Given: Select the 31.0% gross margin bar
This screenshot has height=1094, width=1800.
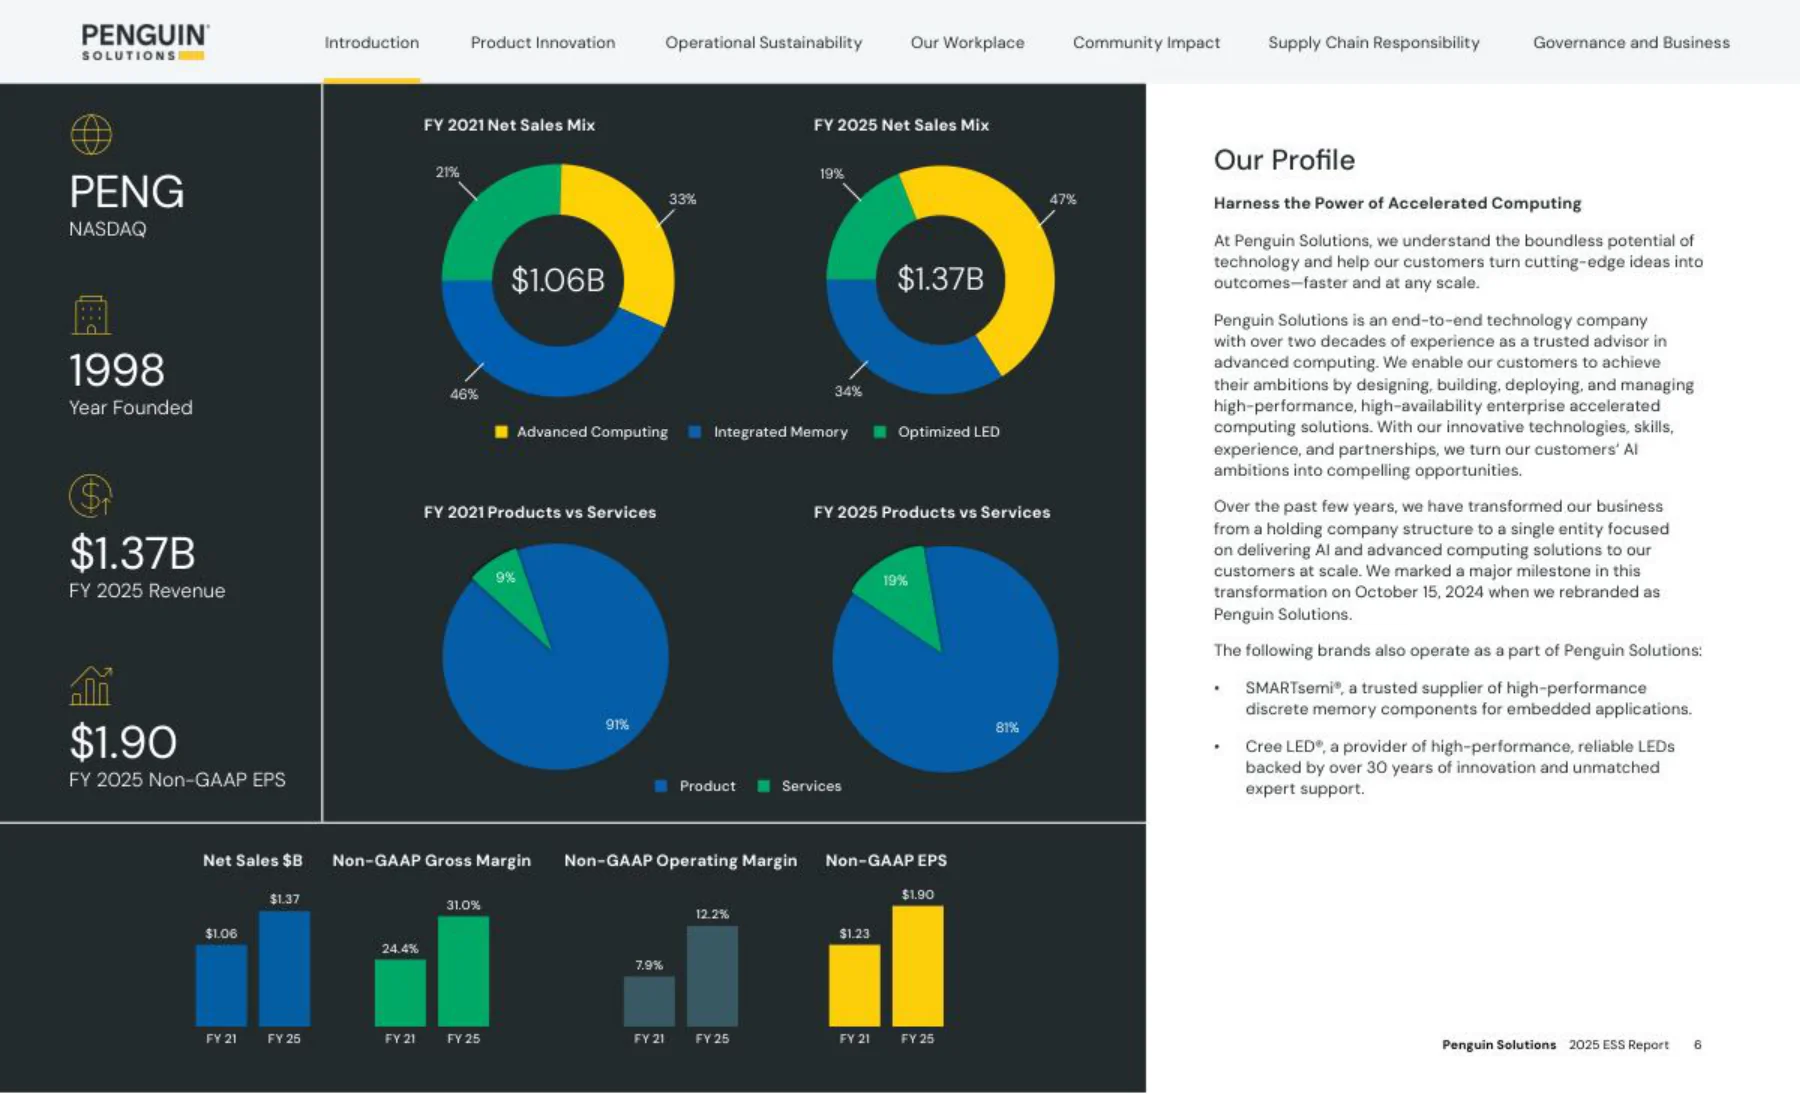Looking at the screenshot, I should [463, 971].
